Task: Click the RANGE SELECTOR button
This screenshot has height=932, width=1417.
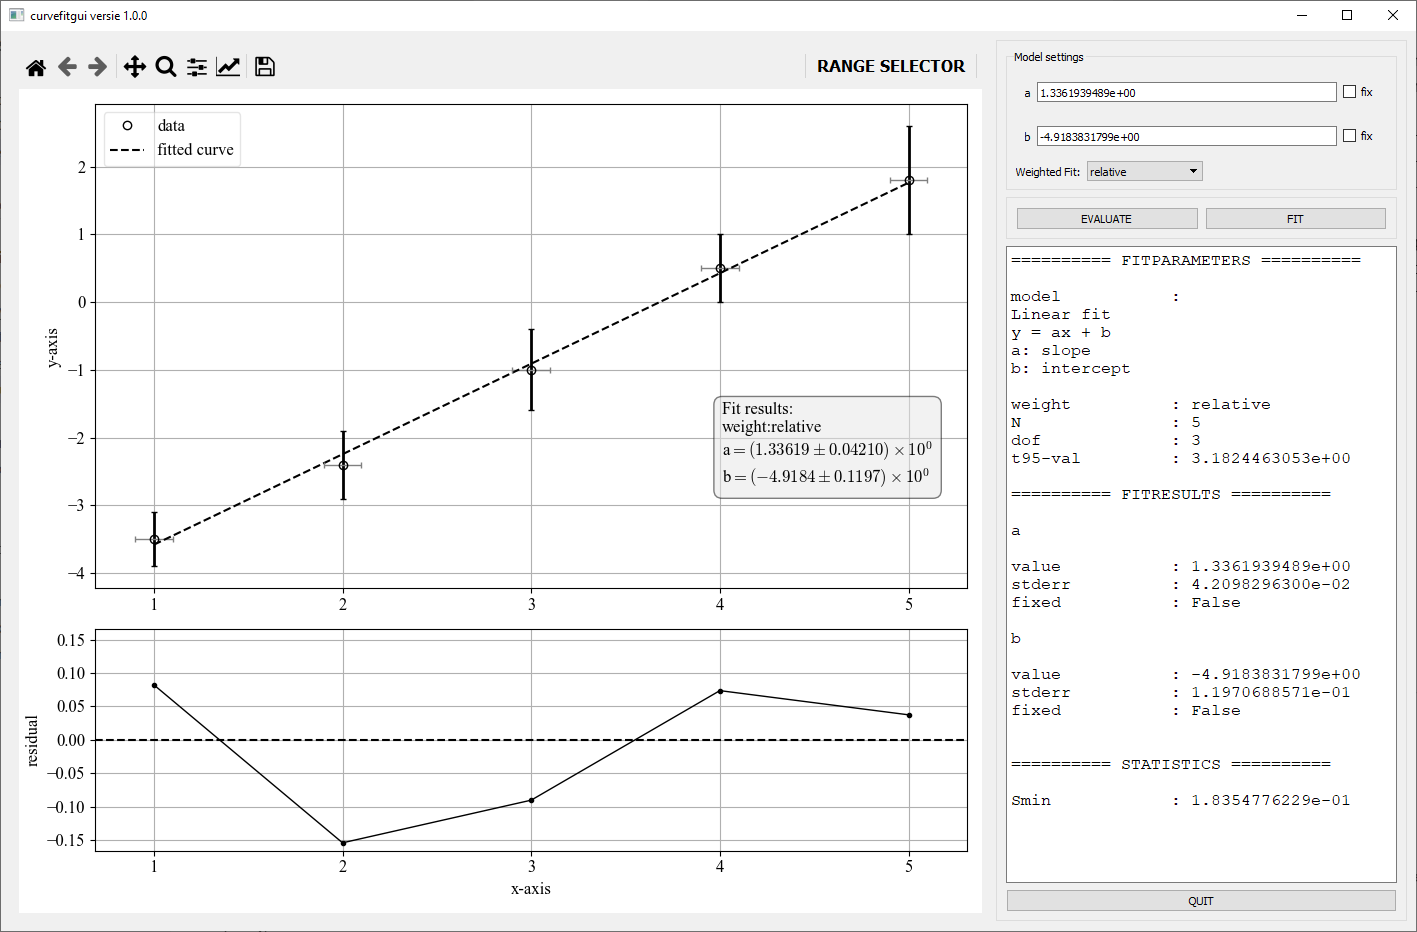Action: pyautogui.click(x=890, y=67)
